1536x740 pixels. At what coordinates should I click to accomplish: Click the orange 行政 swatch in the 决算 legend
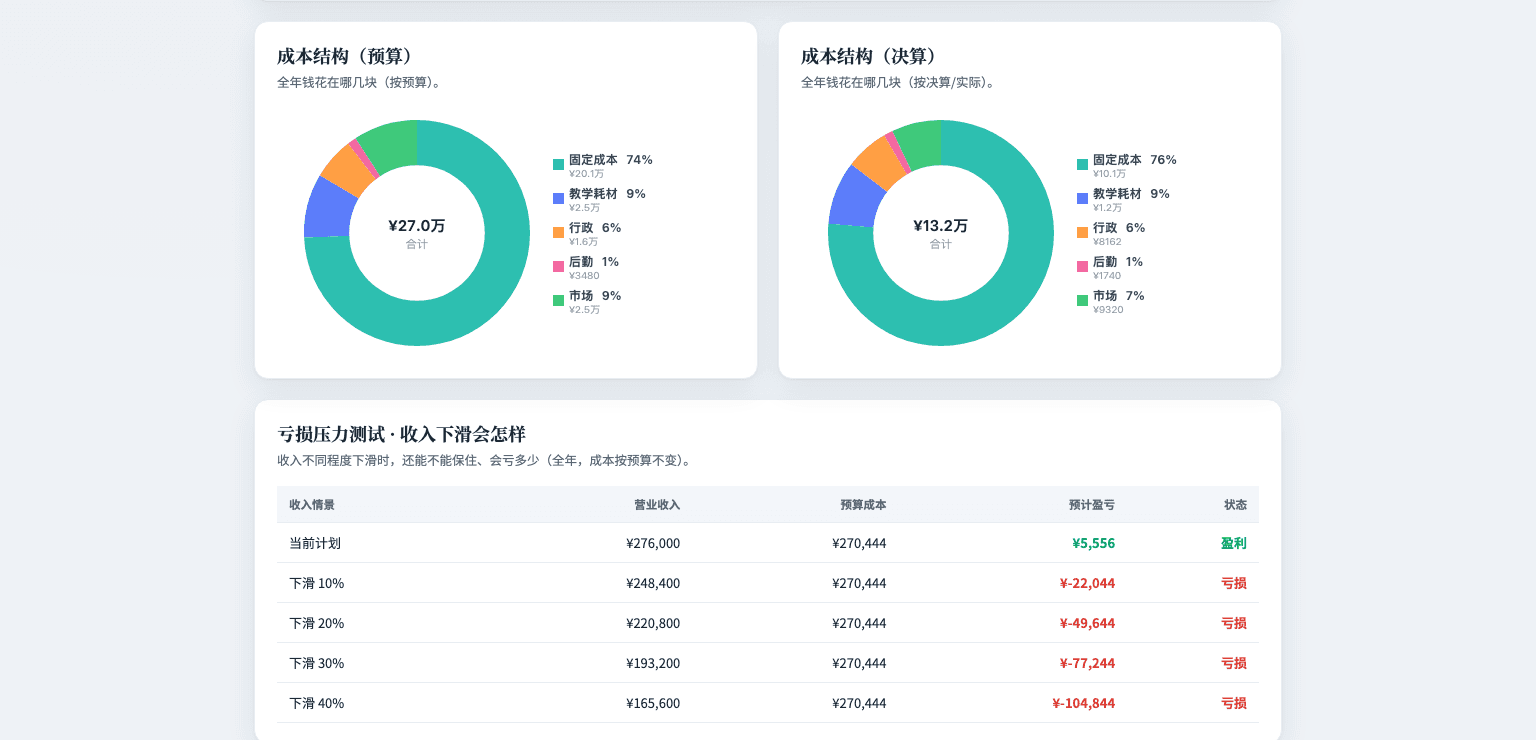[1082, 232]
